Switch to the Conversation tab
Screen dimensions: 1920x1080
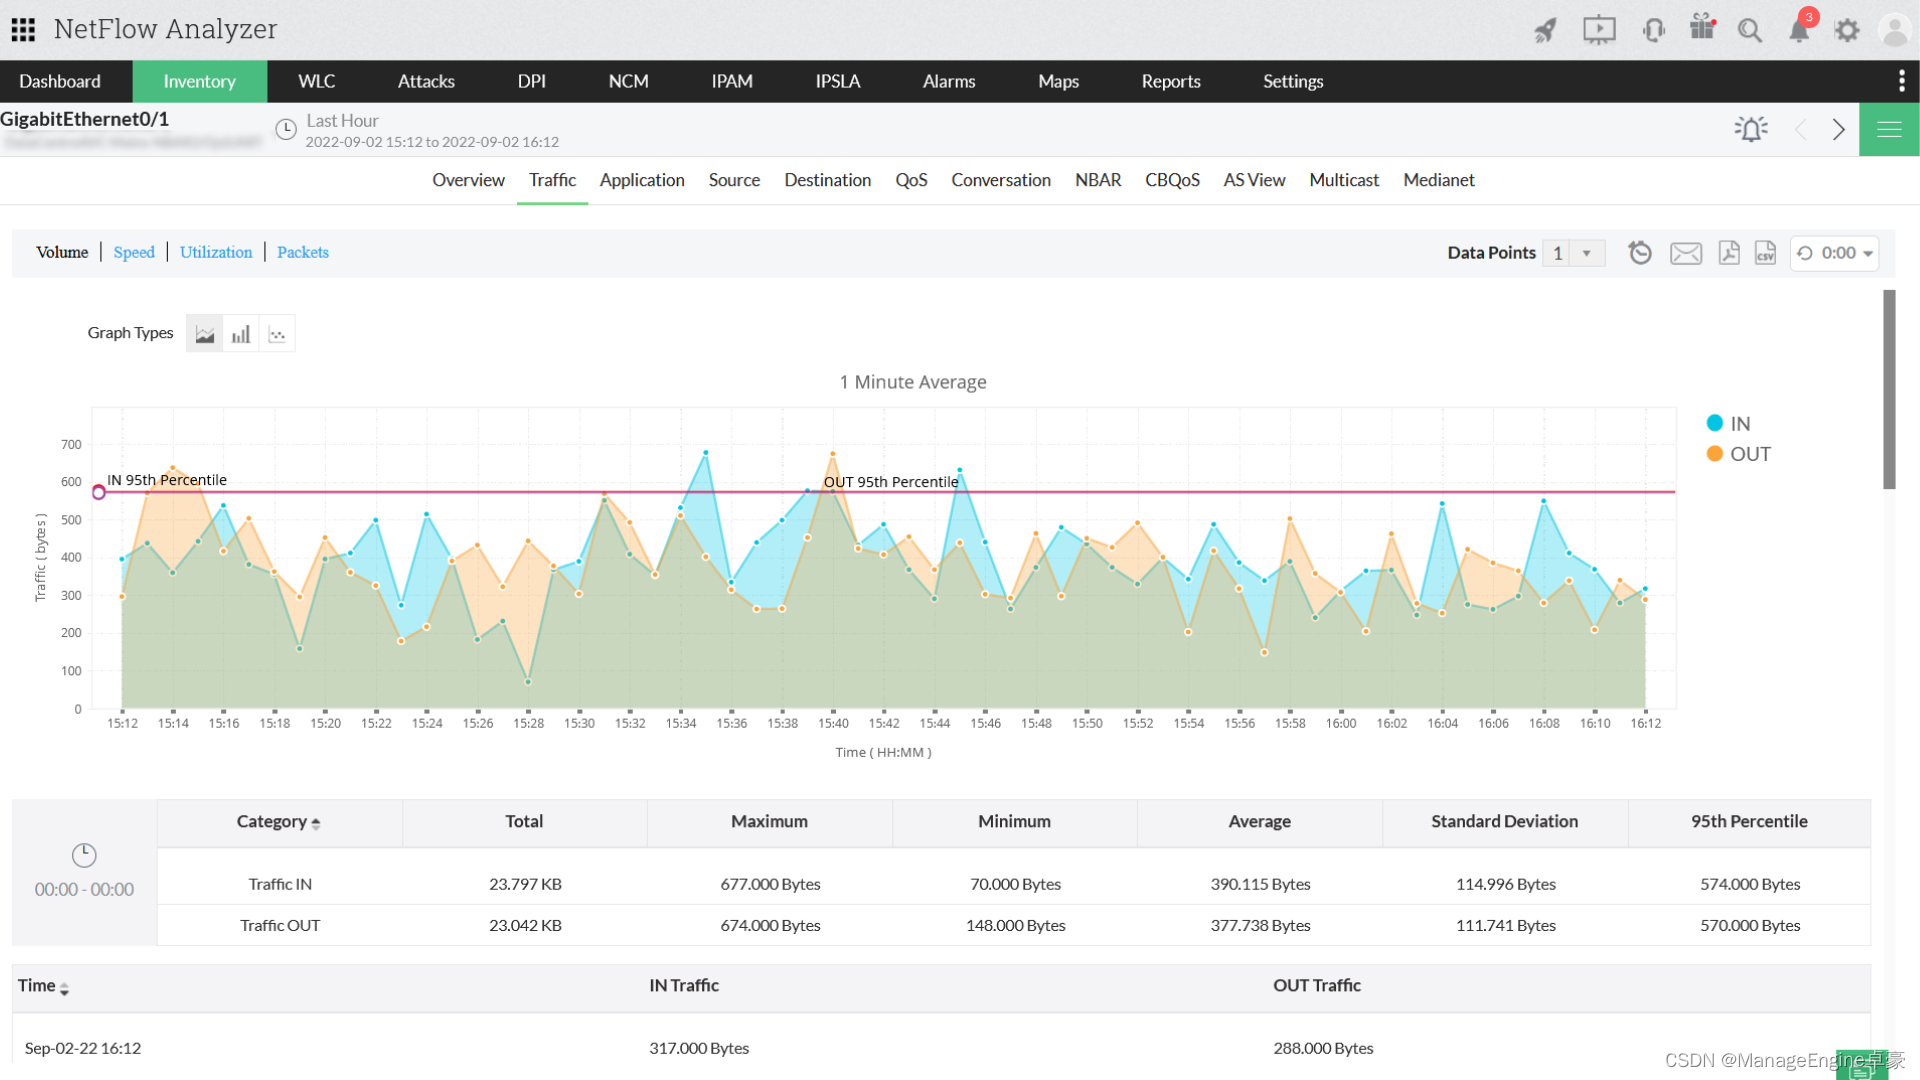(1001, 180)
